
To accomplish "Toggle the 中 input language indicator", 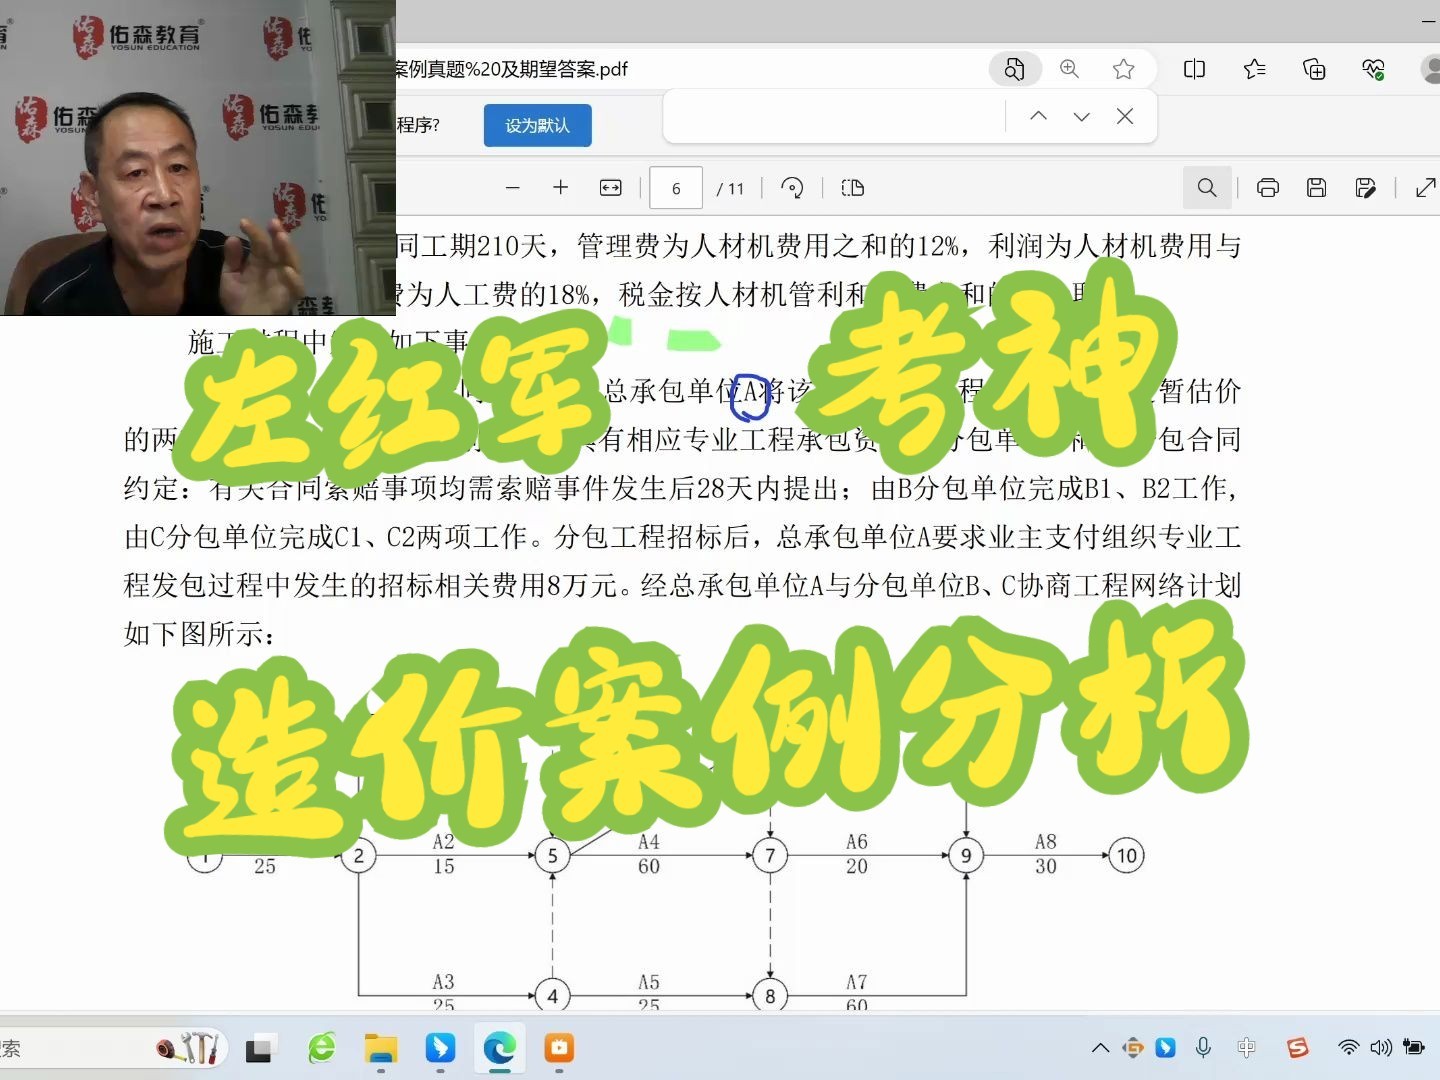I will pyautogui.click(x=1246, y=1048).
